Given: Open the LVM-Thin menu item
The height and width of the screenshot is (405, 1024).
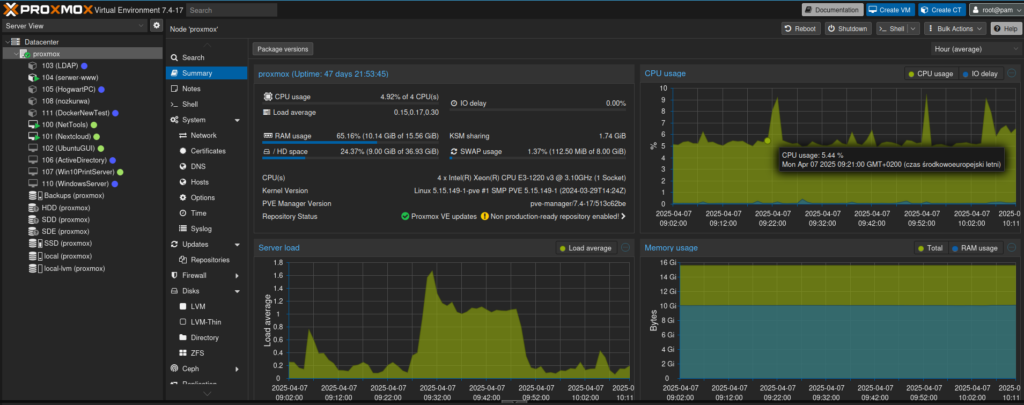Looking at the screenshot, I should (206, 322).
